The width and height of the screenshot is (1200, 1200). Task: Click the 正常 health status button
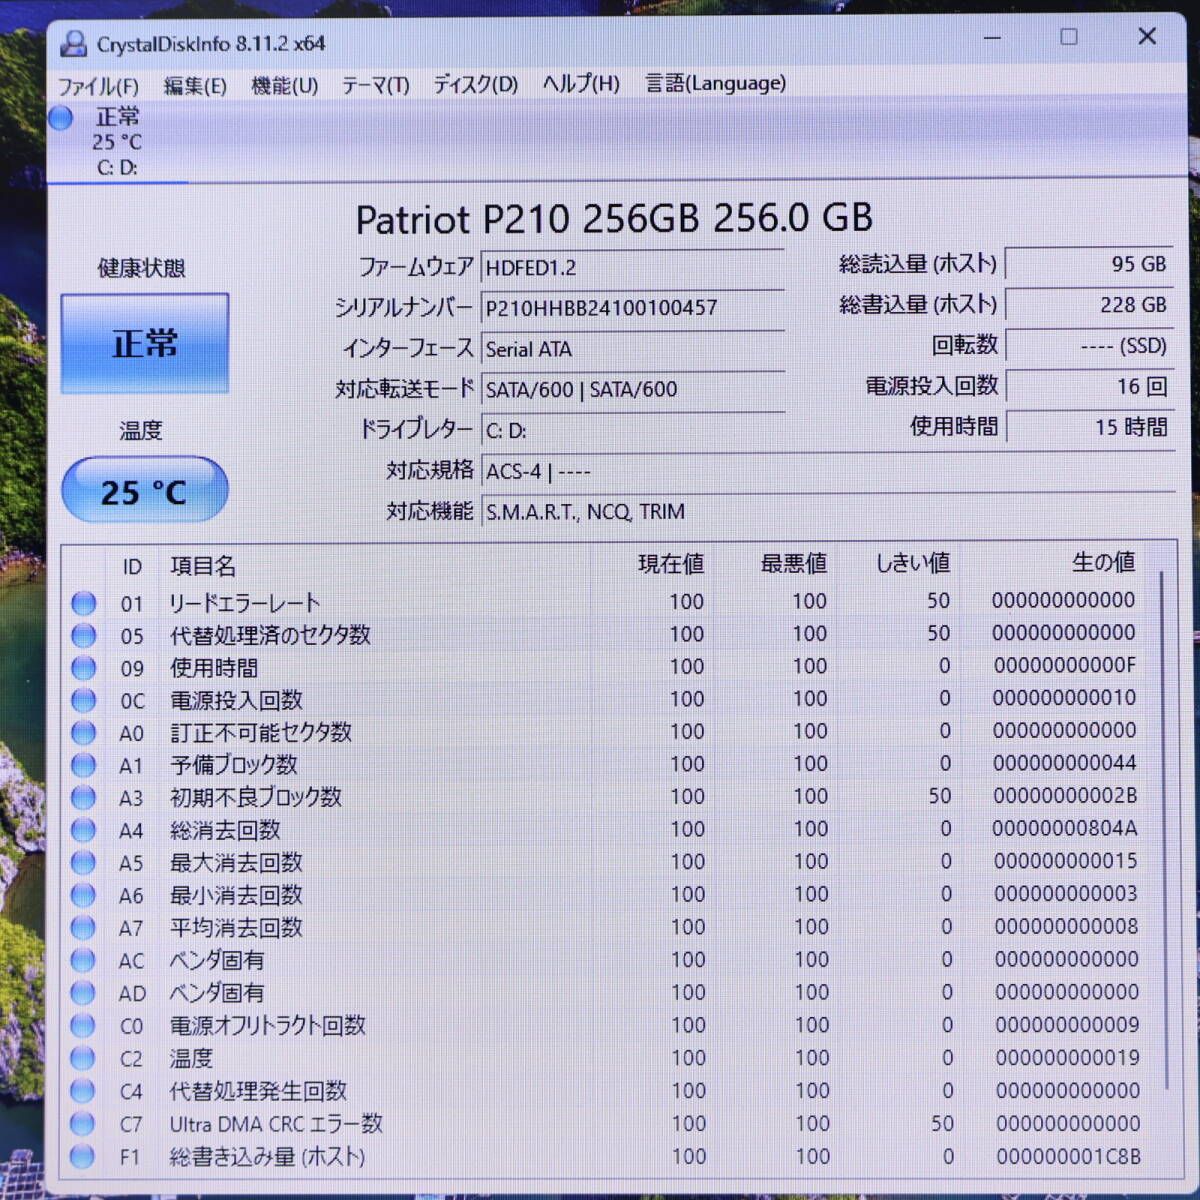[x=145, y=343]
